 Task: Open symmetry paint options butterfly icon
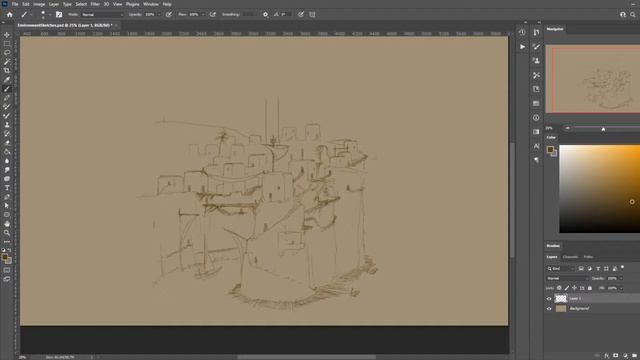pyautogui.click(x=312, y=14)
